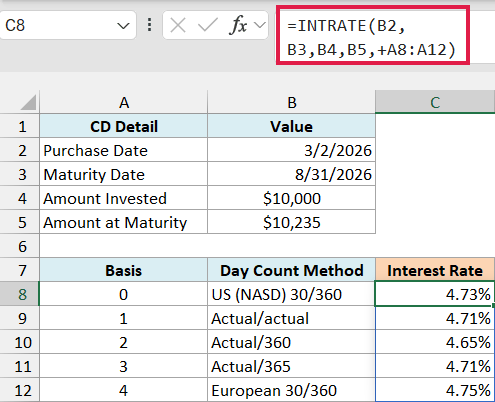The height and width of the screenshot is (402, 495).
Task: Select the 4.75% interest rate cell
Action: [435, 390]
